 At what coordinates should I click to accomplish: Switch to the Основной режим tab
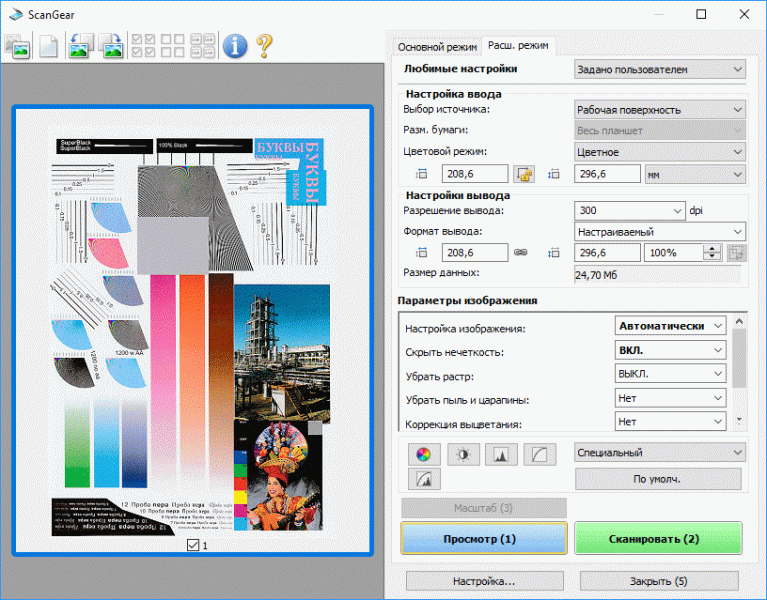tap(435, 47)
